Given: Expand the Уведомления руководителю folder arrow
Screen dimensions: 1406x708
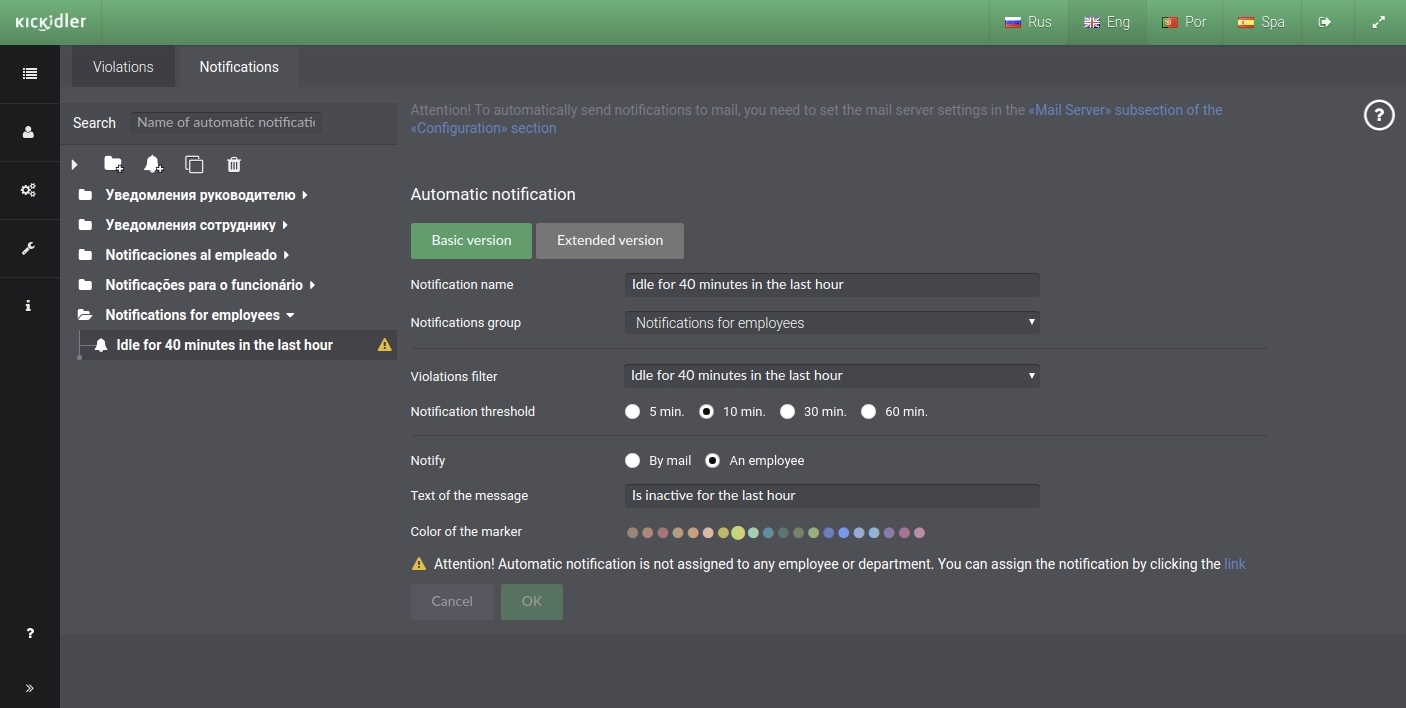Looking at the screenshot, I should click(304, 195).
